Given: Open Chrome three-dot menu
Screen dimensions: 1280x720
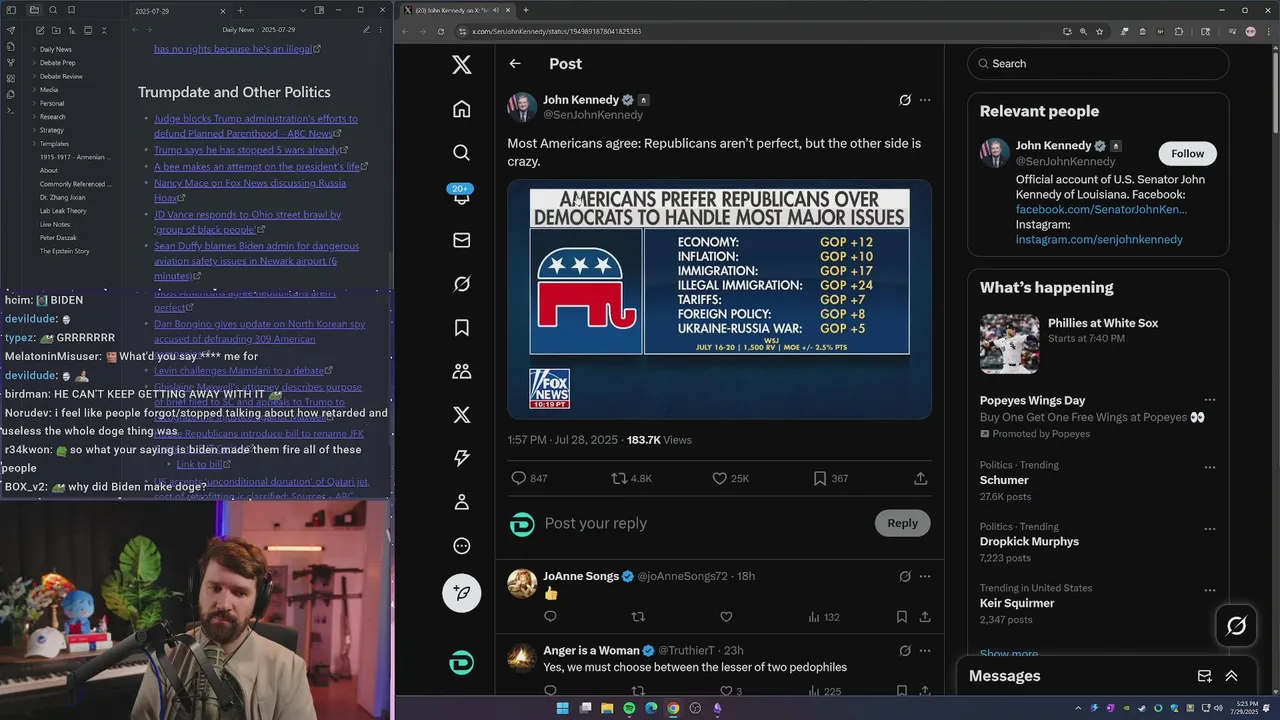Looking at the screenshot, I should point(1268,31).
